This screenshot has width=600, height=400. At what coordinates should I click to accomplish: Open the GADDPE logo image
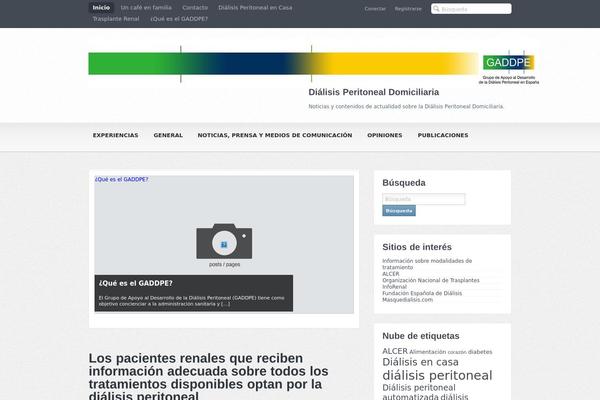tap(509, 67)
